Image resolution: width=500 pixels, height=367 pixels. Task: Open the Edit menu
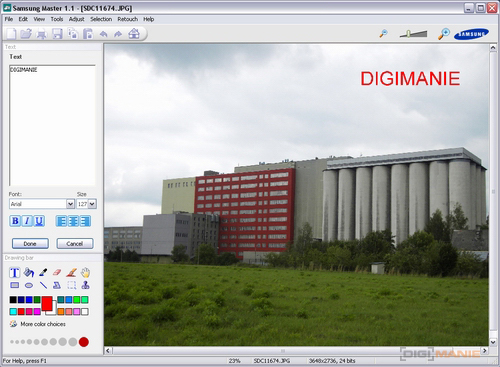click(x=23, y=19)
